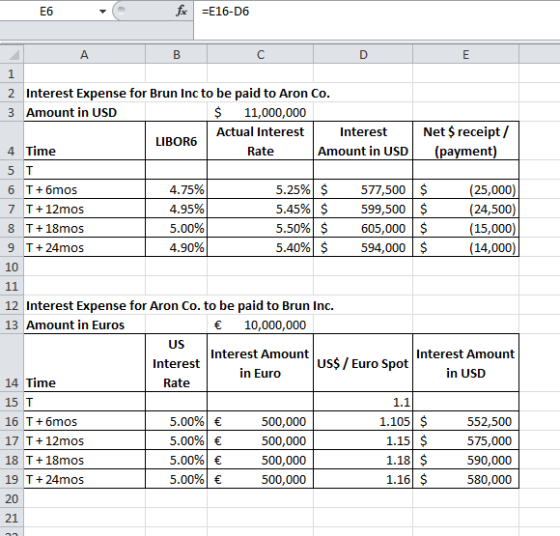Screen dimensions: 560x536
Task: Select the 4.75% LIBOR cell
Action: click(x=176, y=190)
